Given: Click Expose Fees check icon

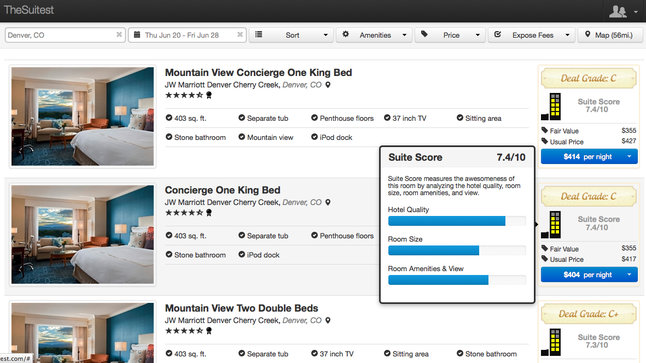Looking at the screenshot, I should 497,35.
